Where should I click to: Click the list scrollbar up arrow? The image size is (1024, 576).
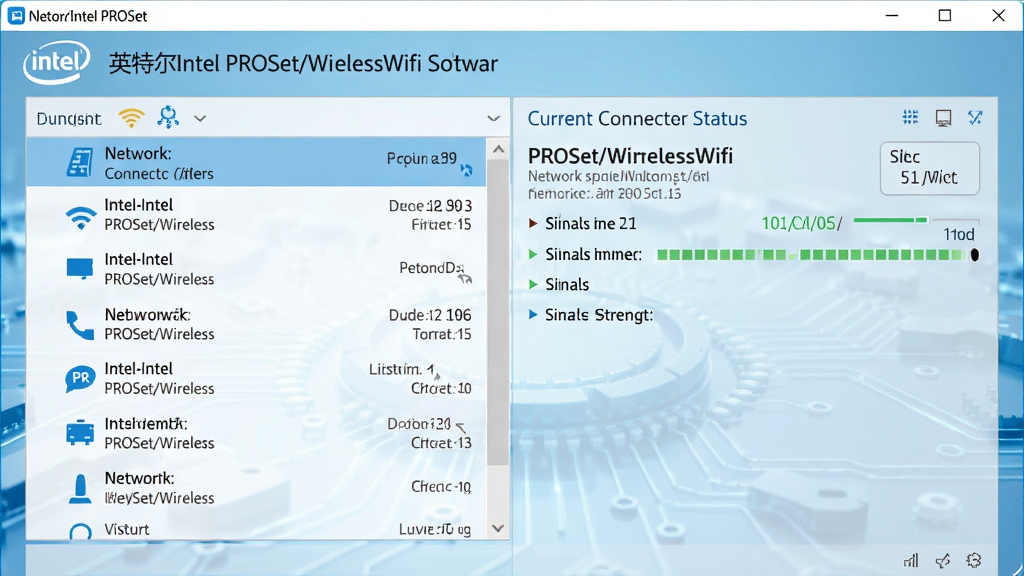[x=498, y=150]
